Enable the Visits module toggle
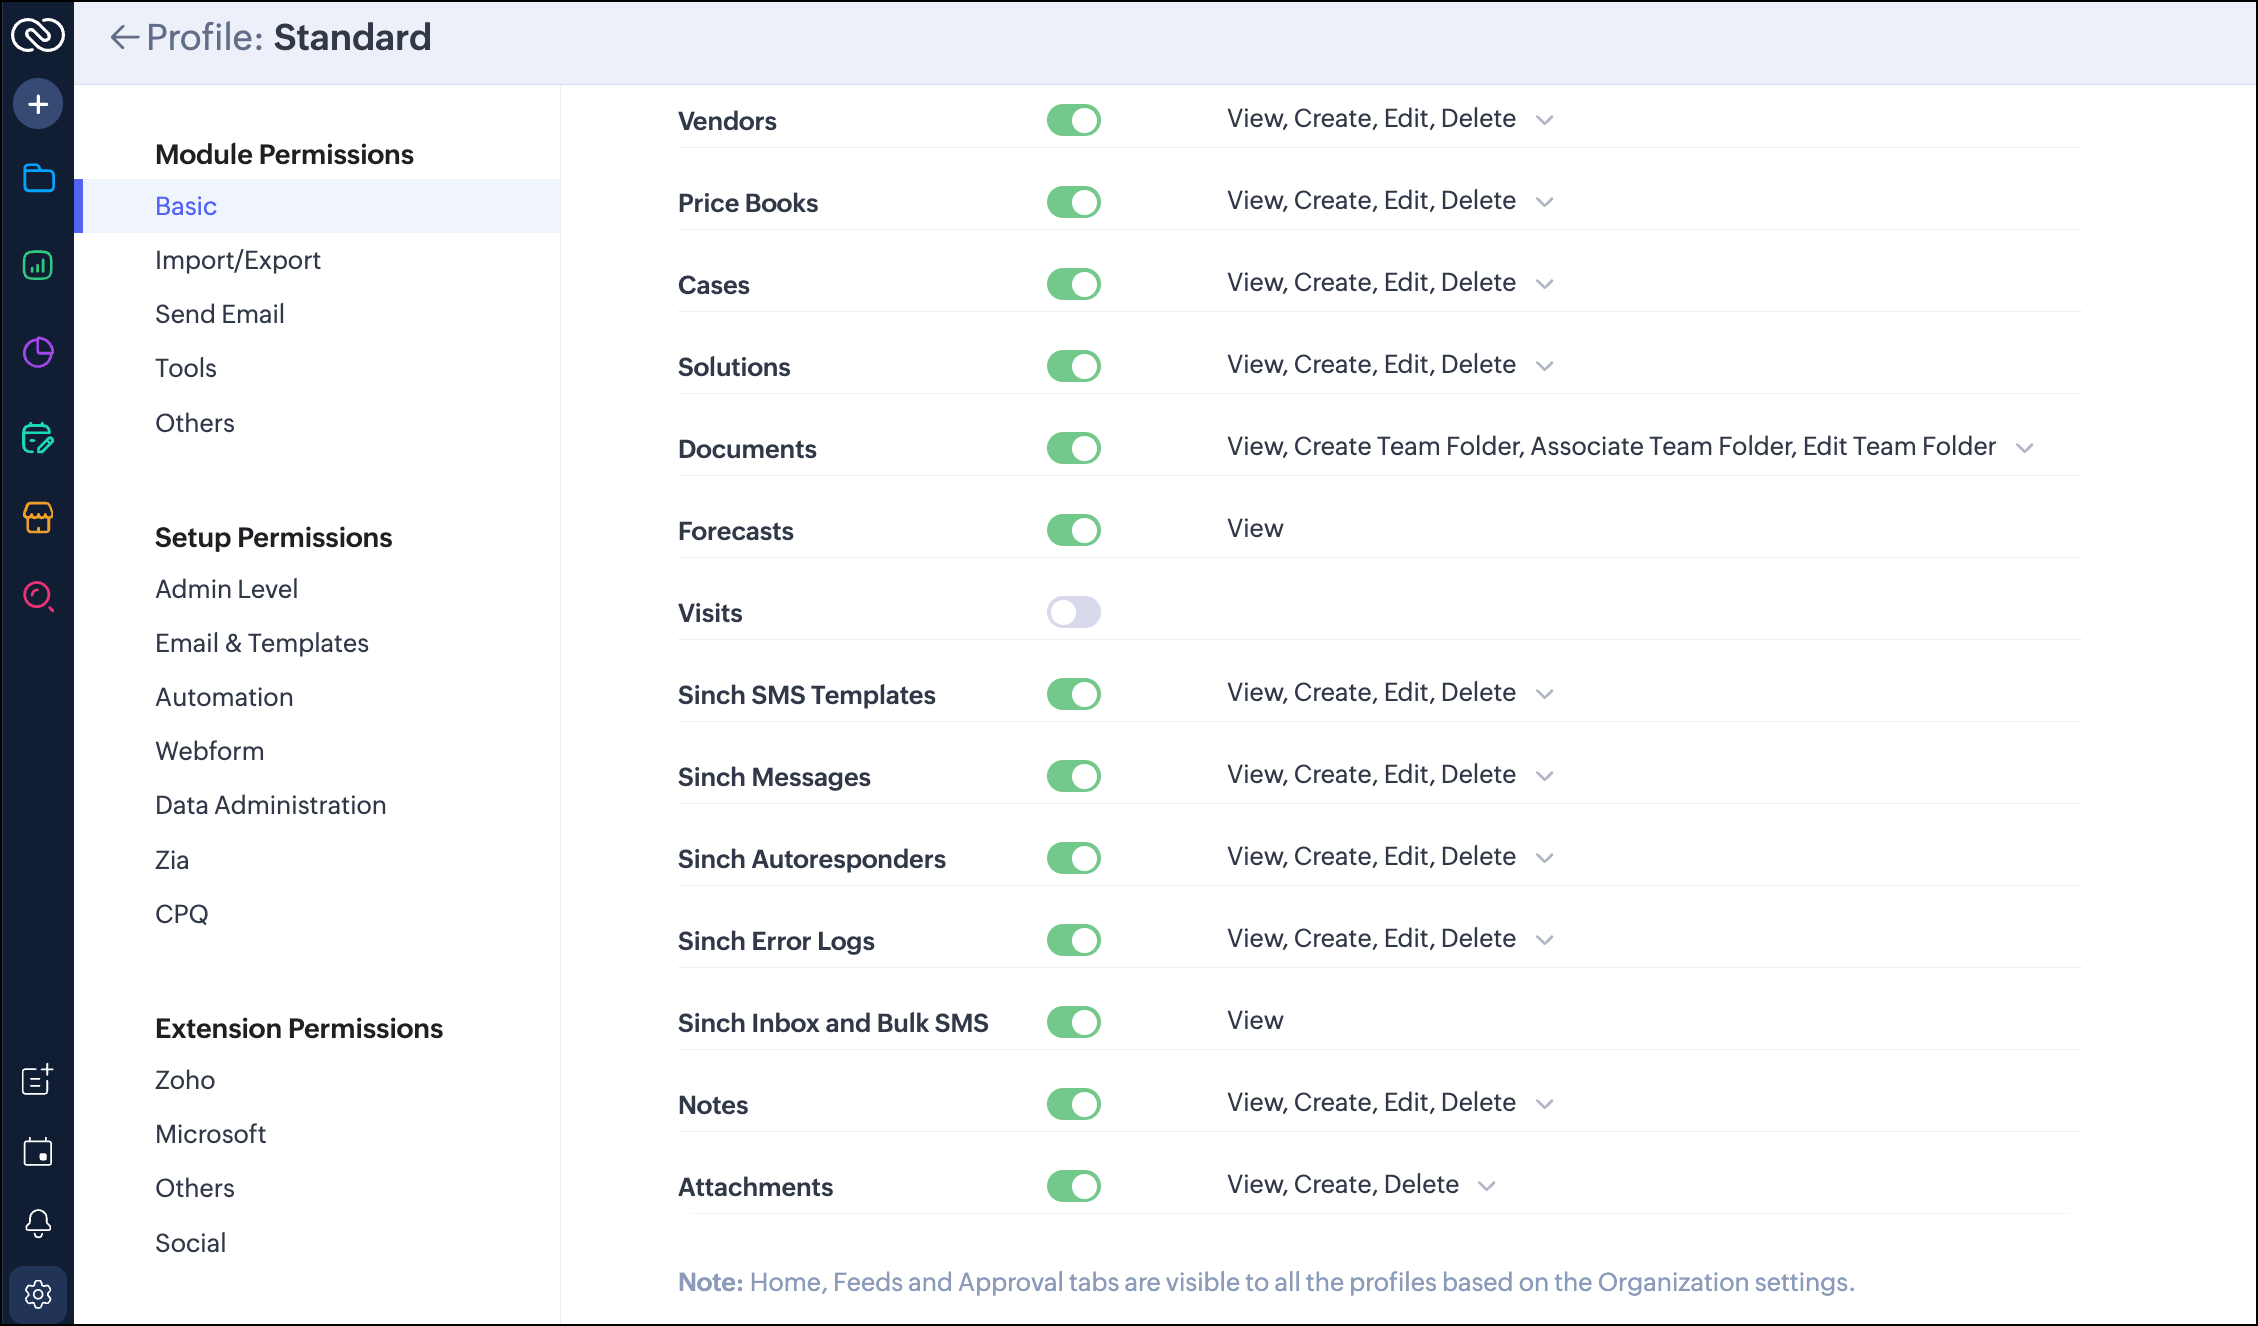The image size is (2258, 1326). coord(1073,612)
